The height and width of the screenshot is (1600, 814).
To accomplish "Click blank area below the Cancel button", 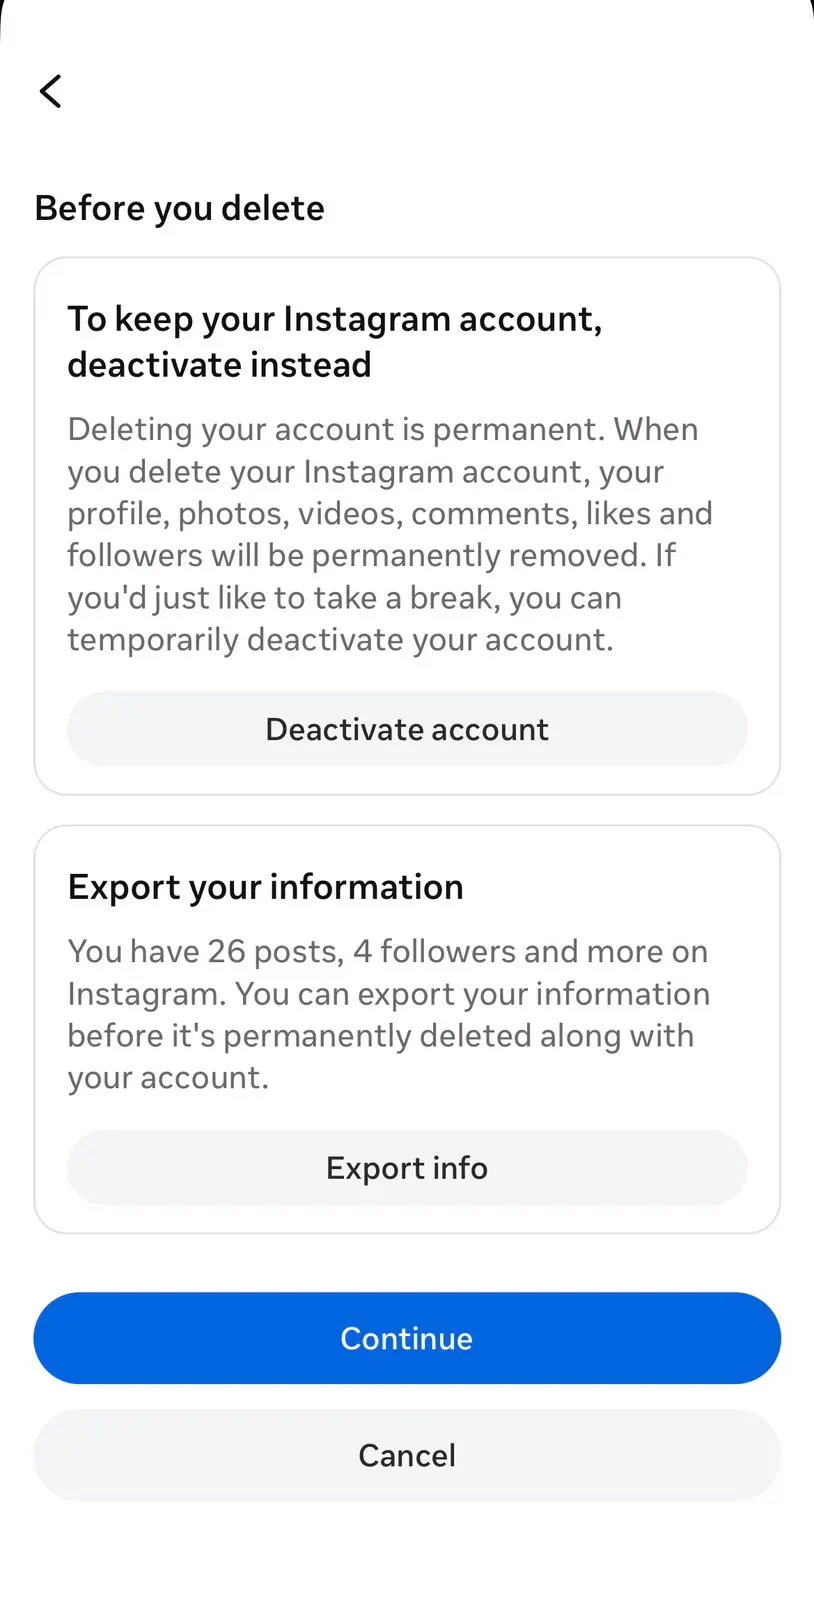I will coord(407,1552).
